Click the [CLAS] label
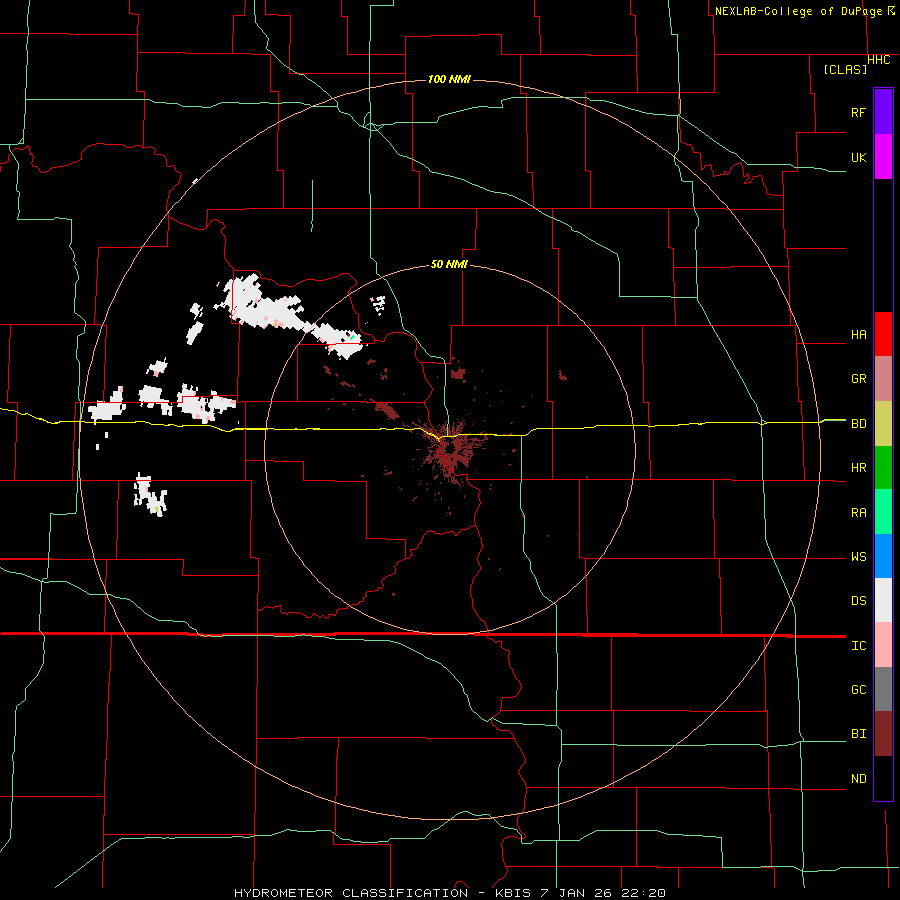Viewport: 900px width, 900px height. [x=845, y=69]
